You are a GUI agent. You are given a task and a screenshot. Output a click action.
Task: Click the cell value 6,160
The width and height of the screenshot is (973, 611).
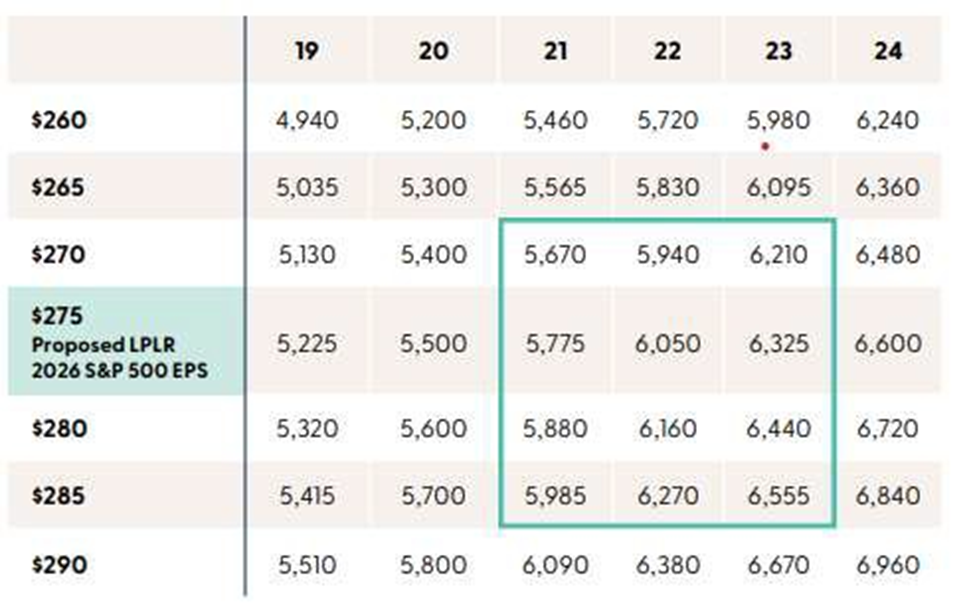(x=668, y=429)
